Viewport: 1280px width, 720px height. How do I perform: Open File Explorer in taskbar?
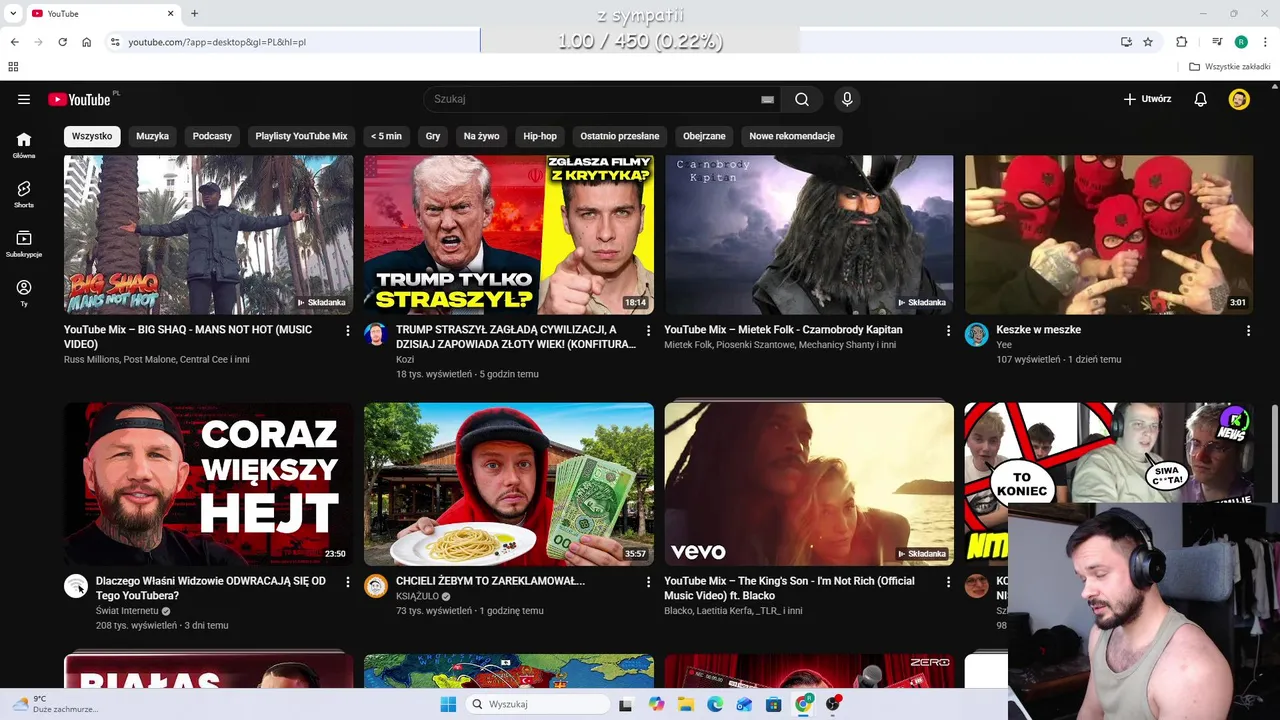(686, 704)
